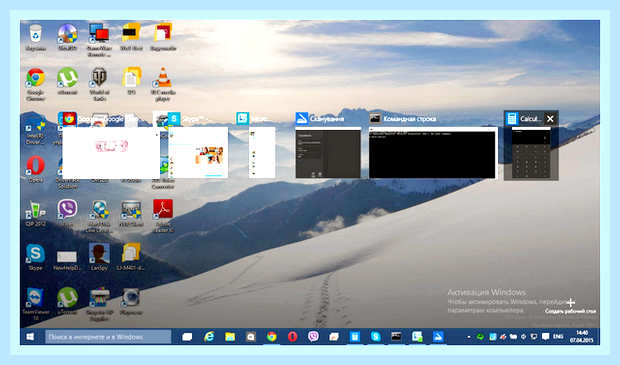Open the Start menu

coord(30,337)
